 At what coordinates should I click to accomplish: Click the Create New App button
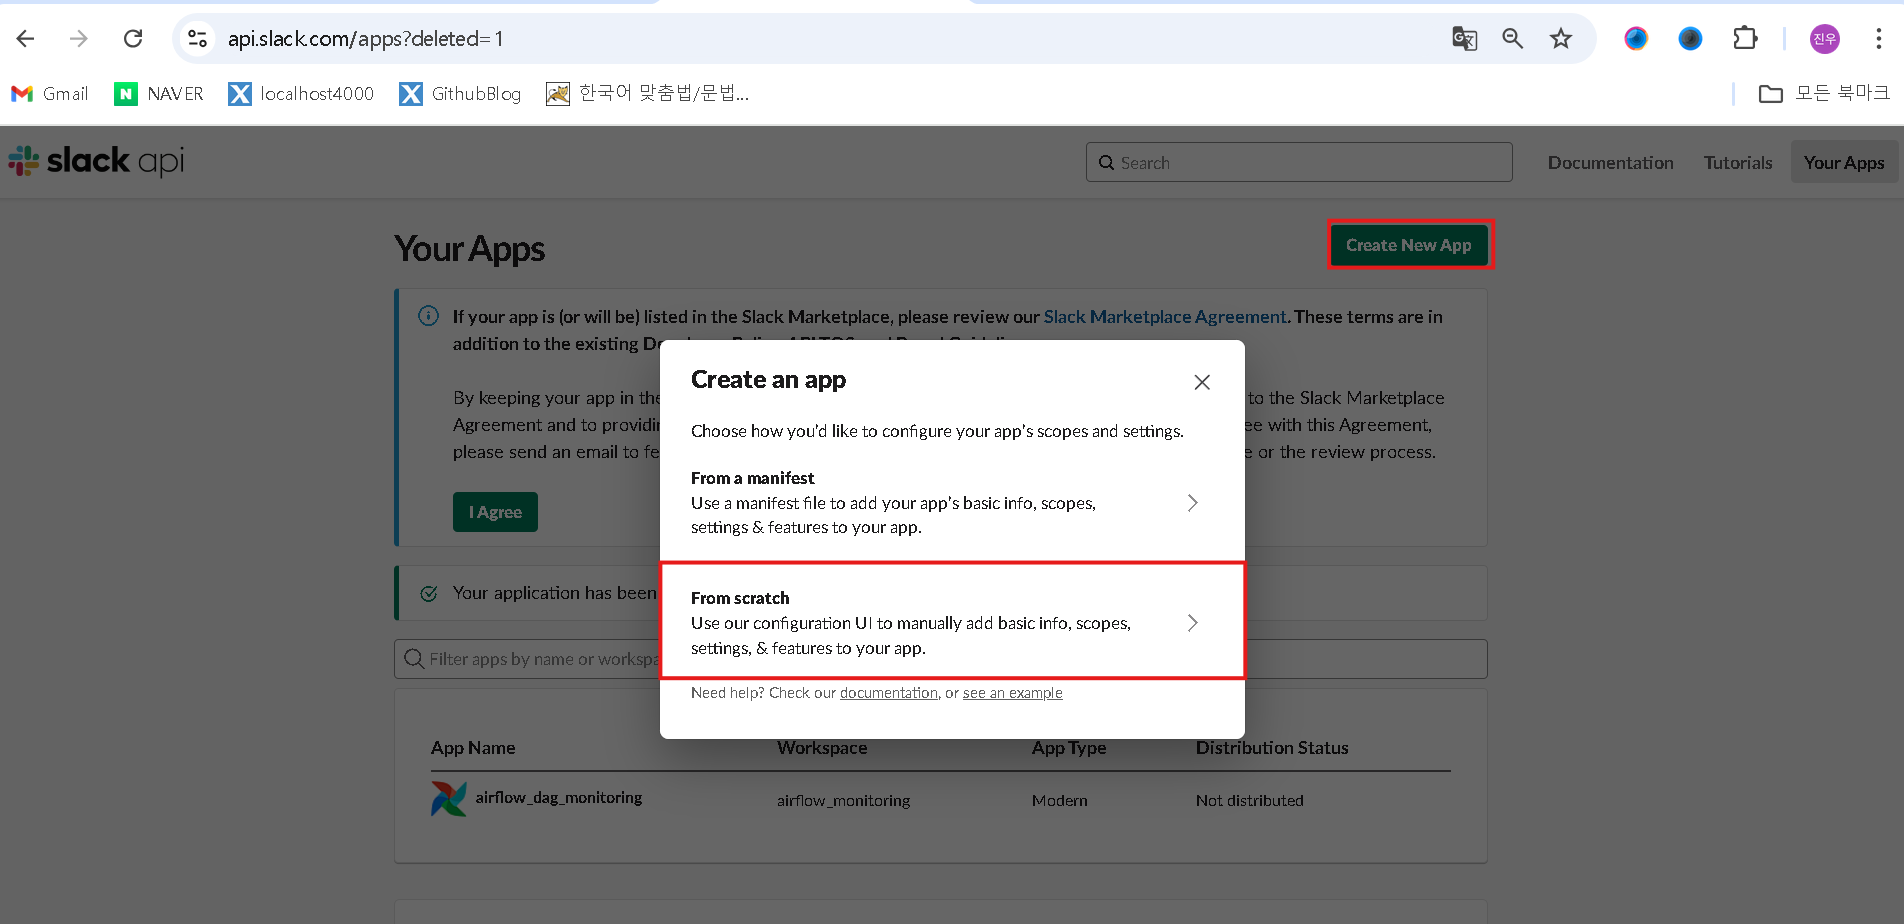pos(1409,245)
